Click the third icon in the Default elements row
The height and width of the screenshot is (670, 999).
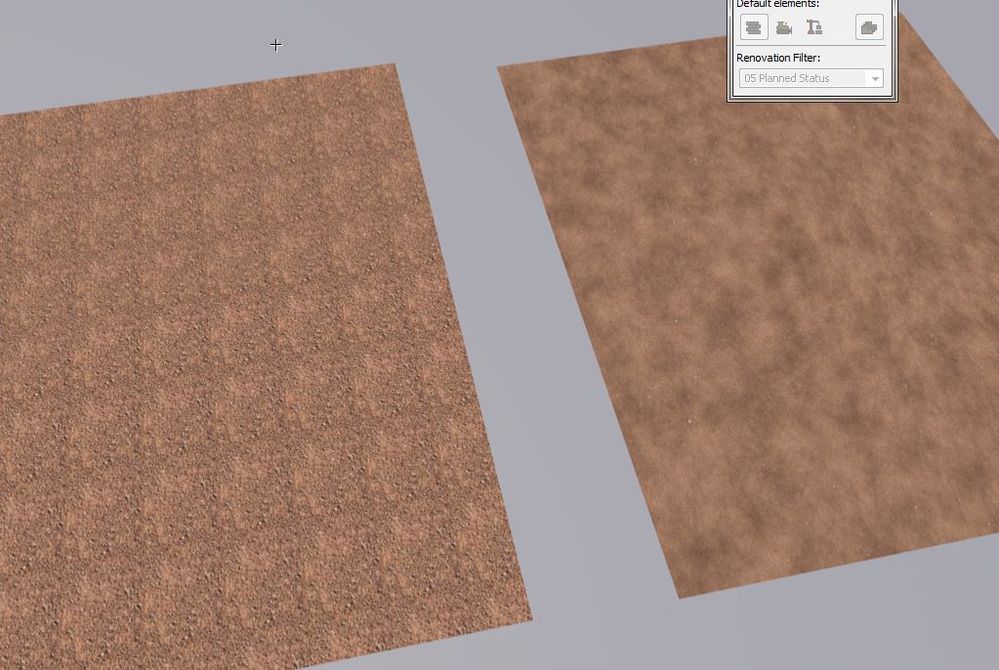(x=815, y=27)
